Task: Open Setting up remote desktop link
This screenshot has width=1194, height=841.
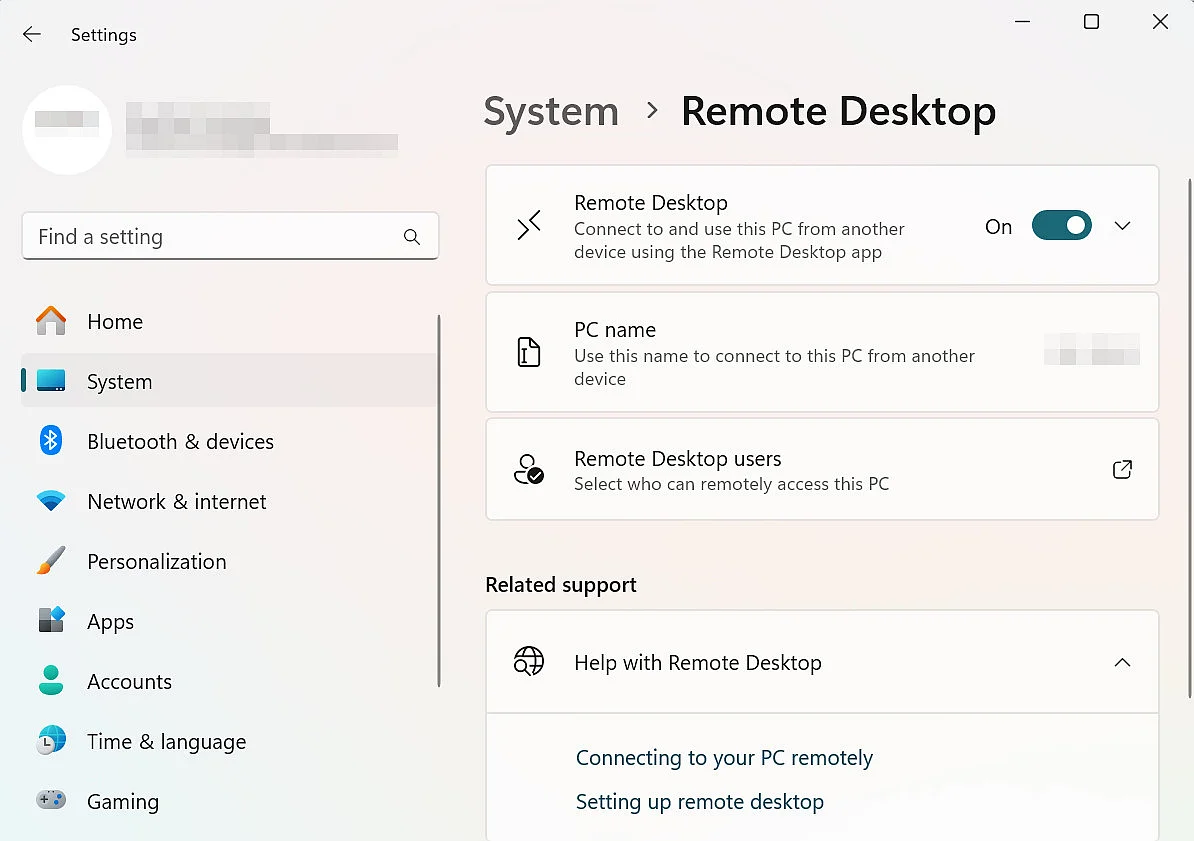Action: tap(700, 801)
